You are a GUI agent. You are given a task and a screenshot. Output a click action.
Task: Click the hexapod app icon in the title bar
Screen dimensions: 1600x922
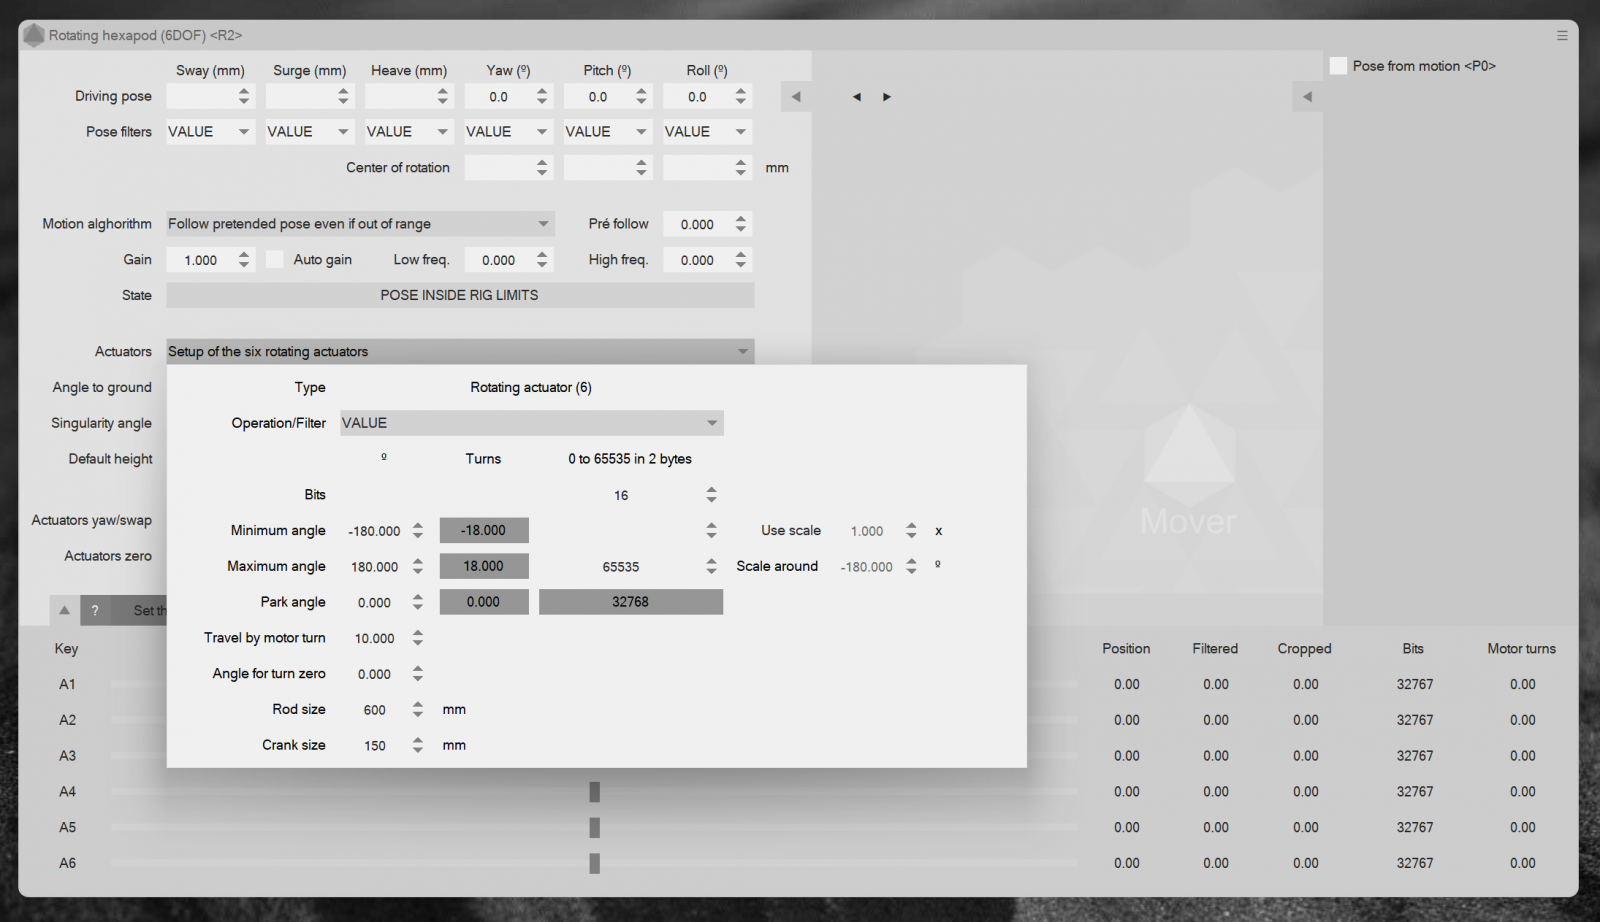click(x=34, y=35)
